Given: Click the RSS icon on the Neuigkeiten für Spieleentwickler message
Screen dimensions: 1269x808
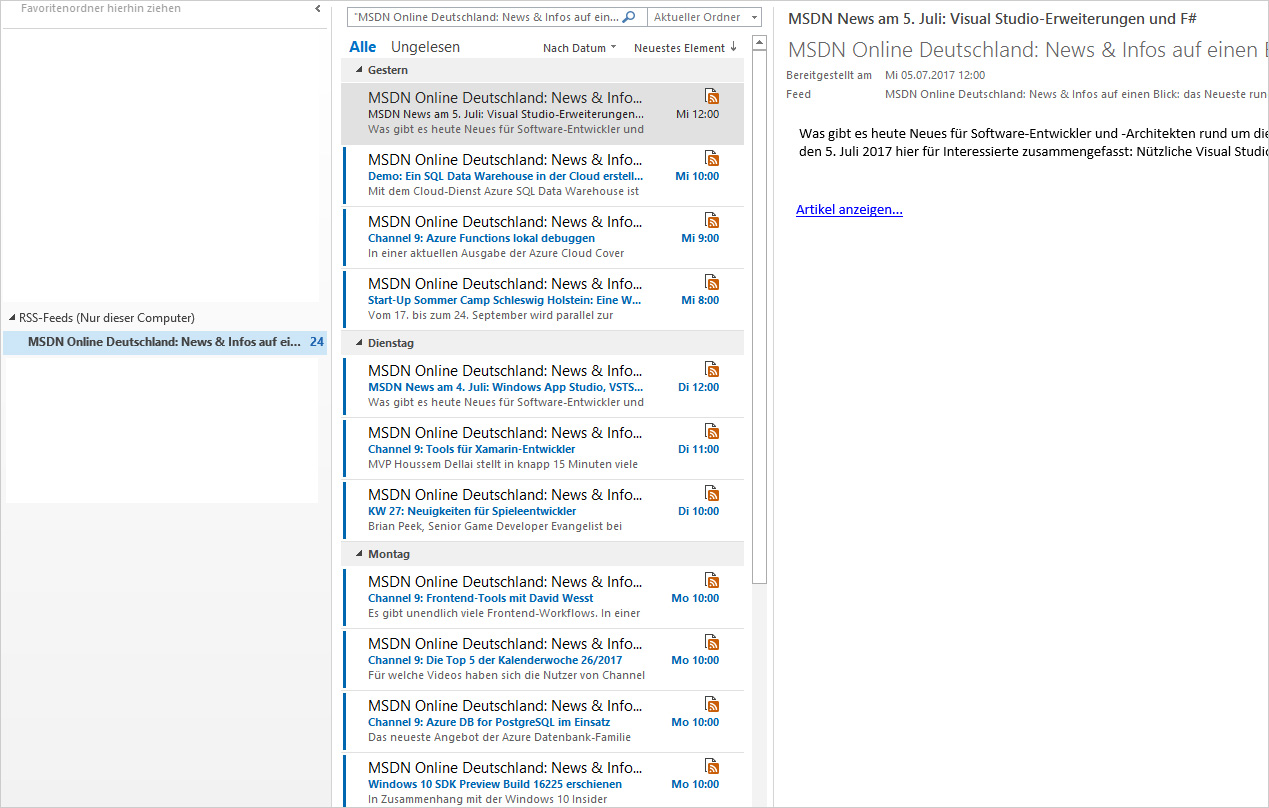Looking at the screenshot, I should pos(712,493).
